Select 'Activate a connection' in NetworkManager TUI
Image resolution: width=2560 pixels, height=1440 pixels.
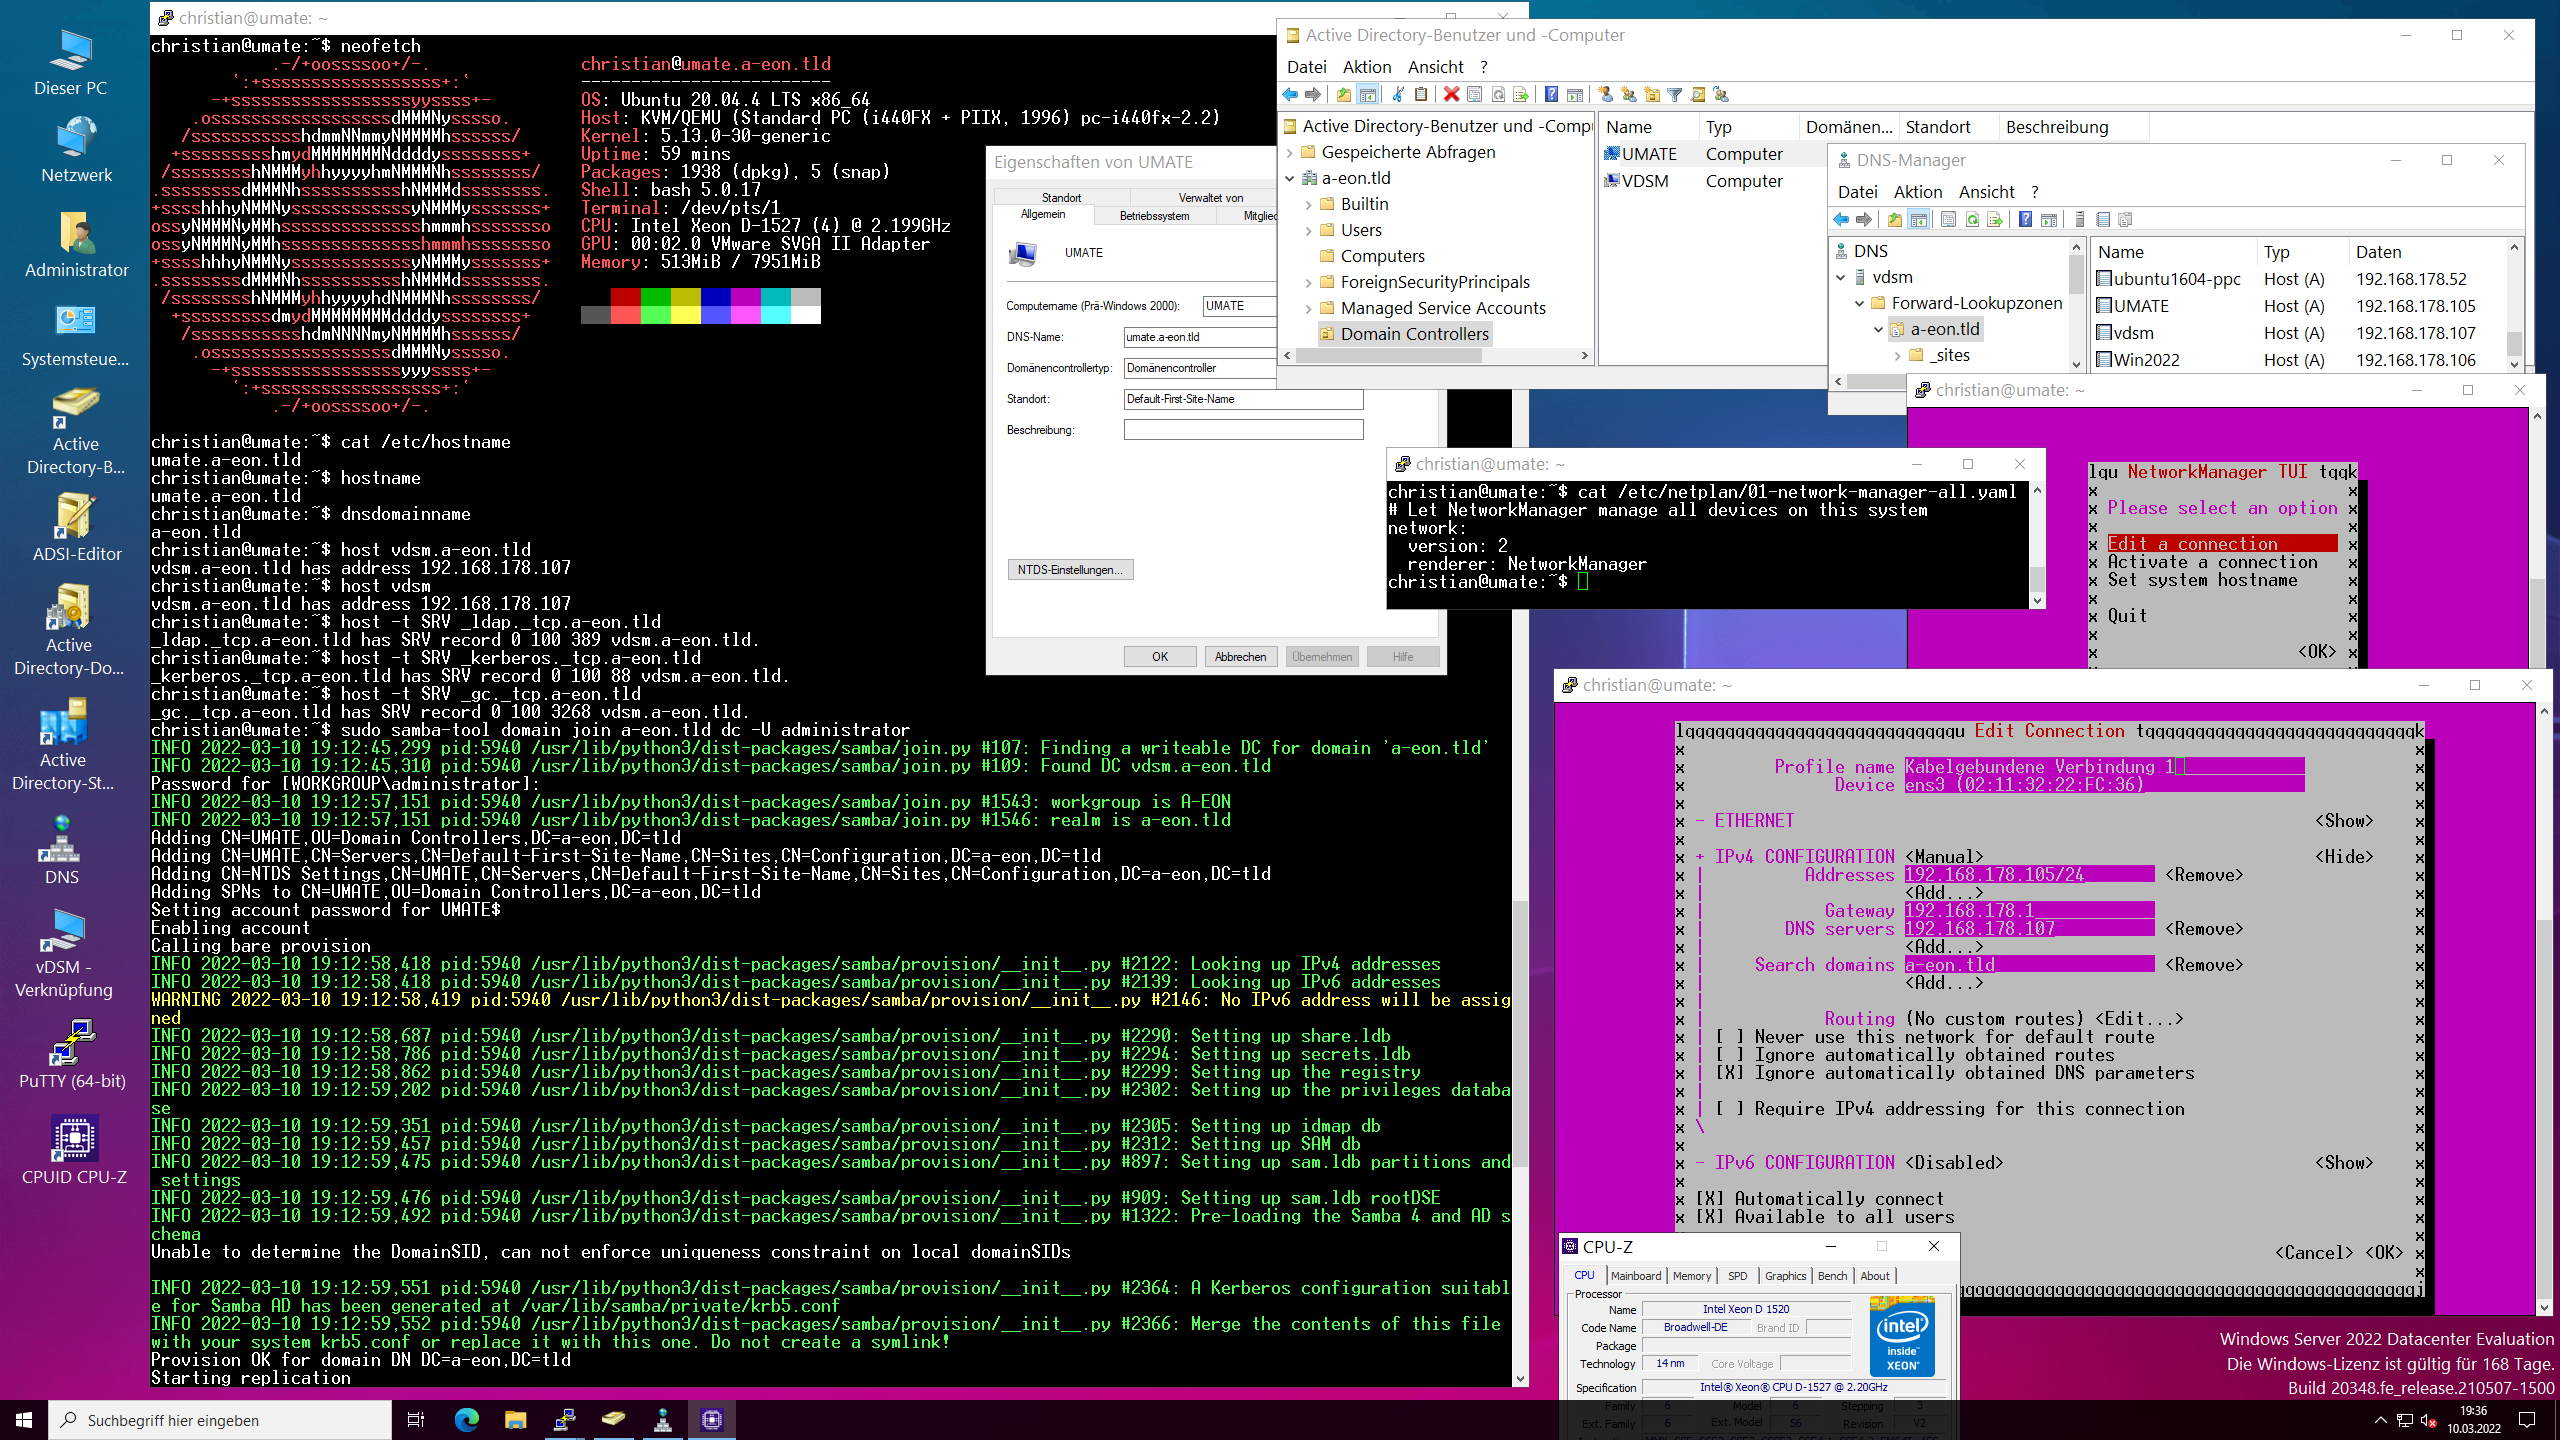2212,562
